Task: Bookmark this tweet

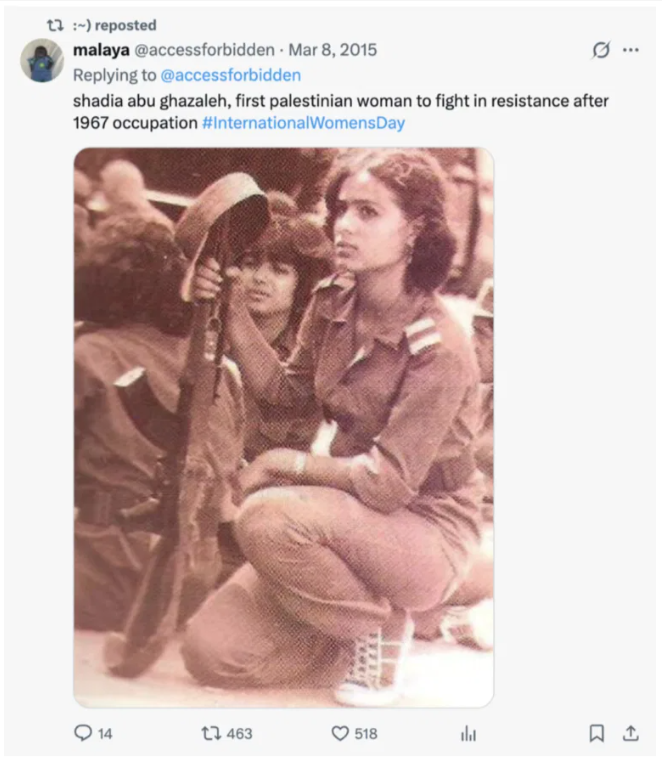Action: point(596,733)
